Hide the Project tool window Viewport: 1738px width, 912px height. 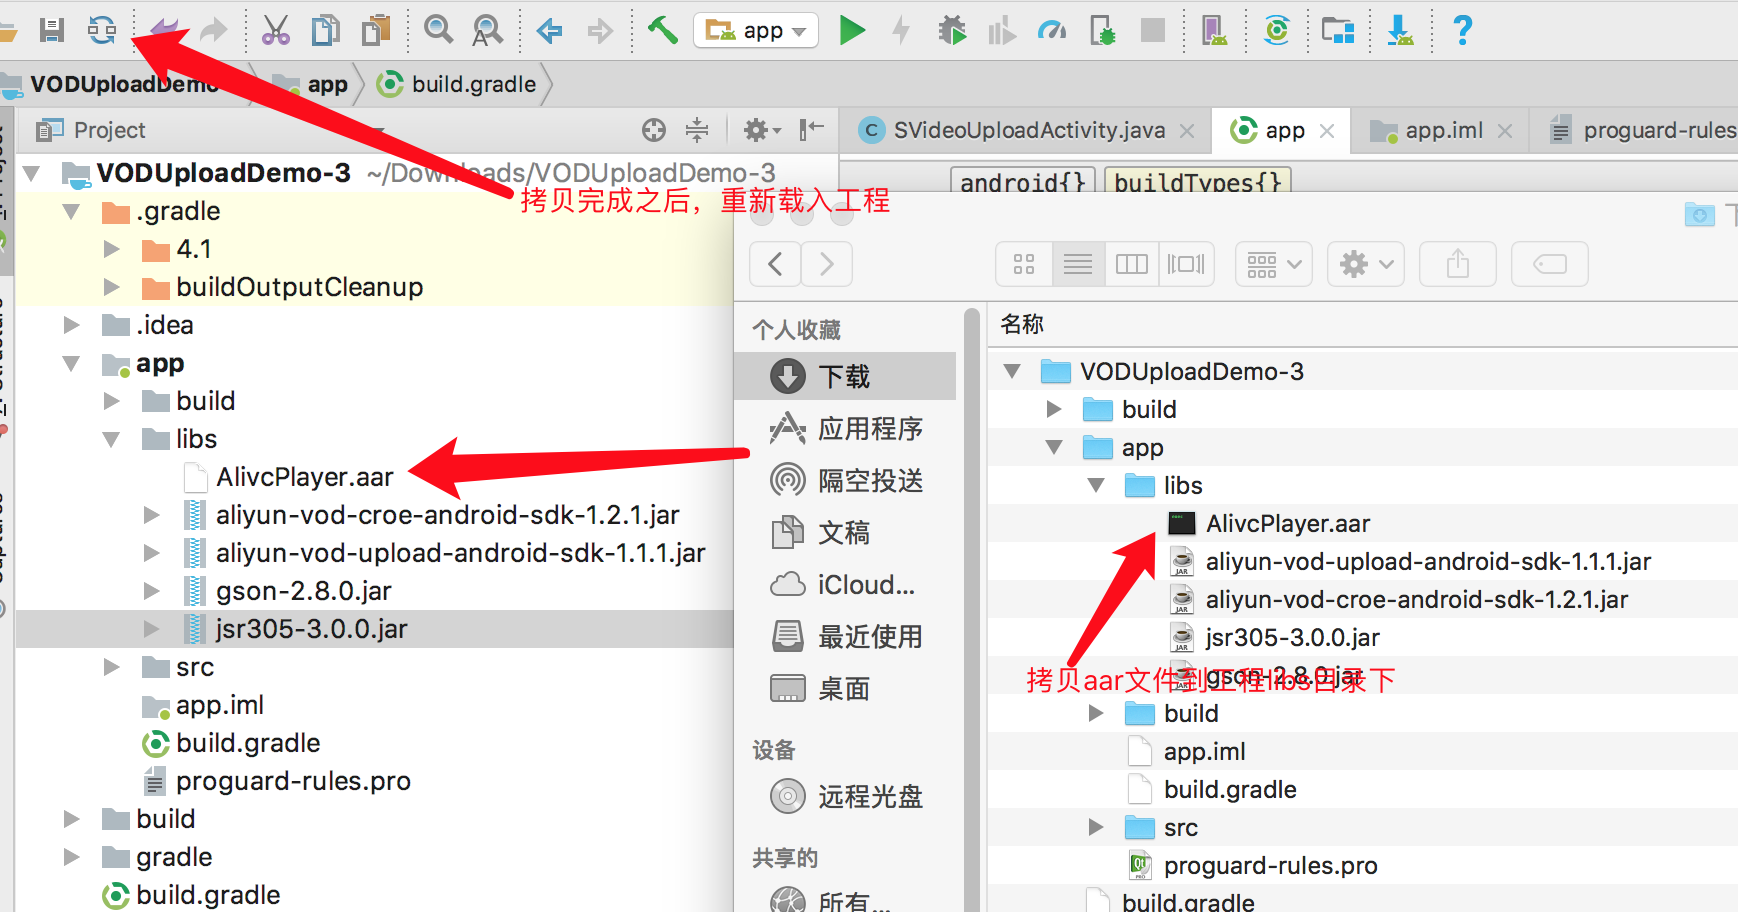click(x=811, y=129)
